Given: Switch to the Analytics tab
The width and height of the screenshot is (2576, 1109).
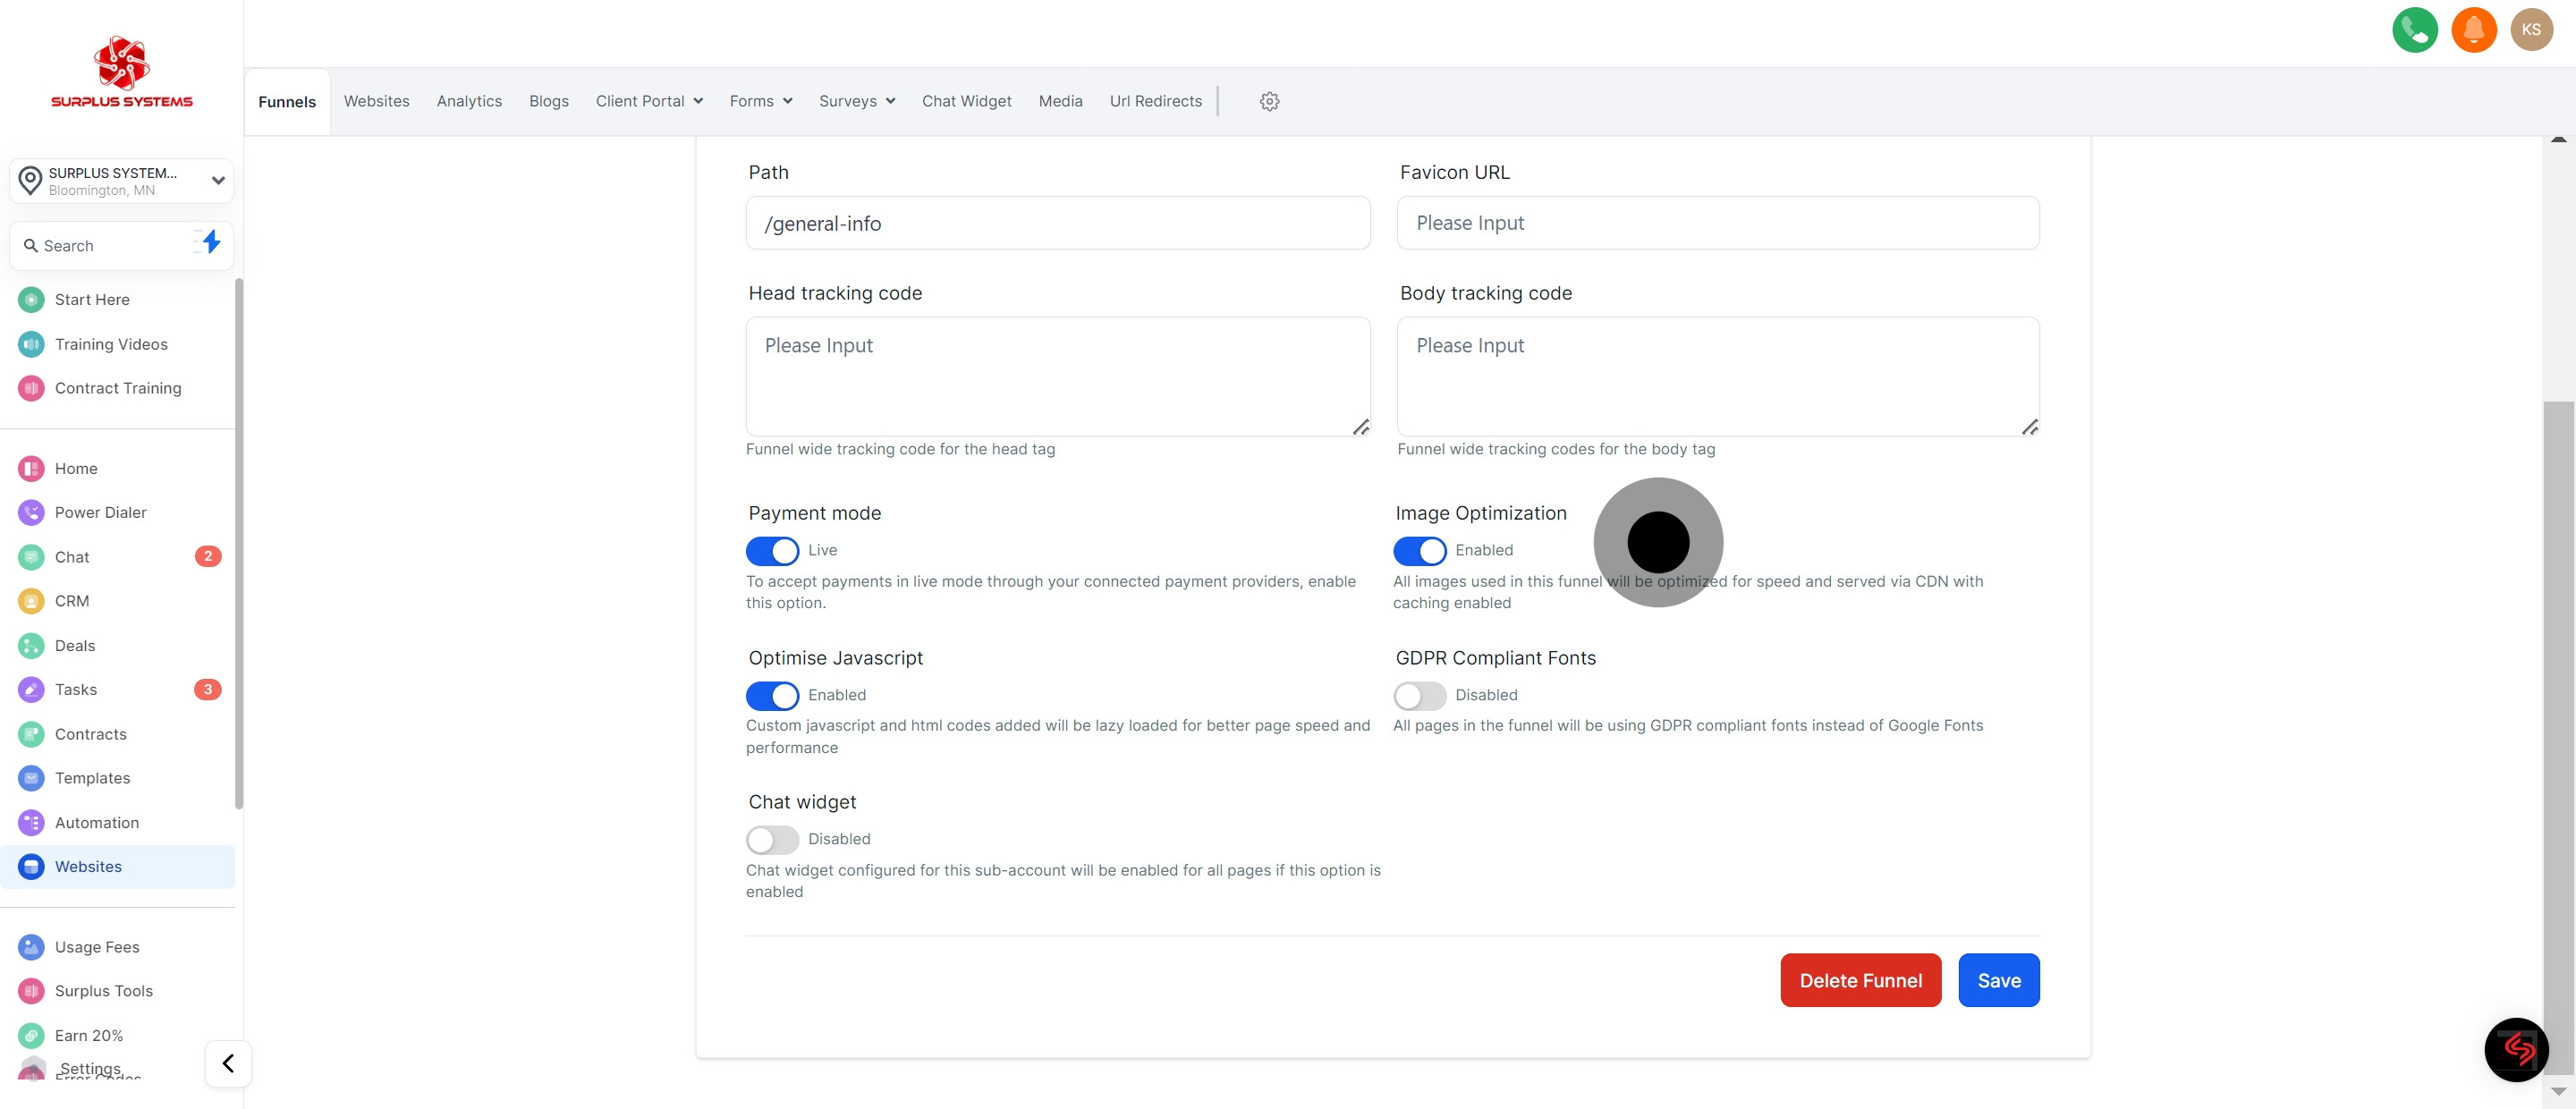Looking at the screenshot, I should click(x=469, y=101).
